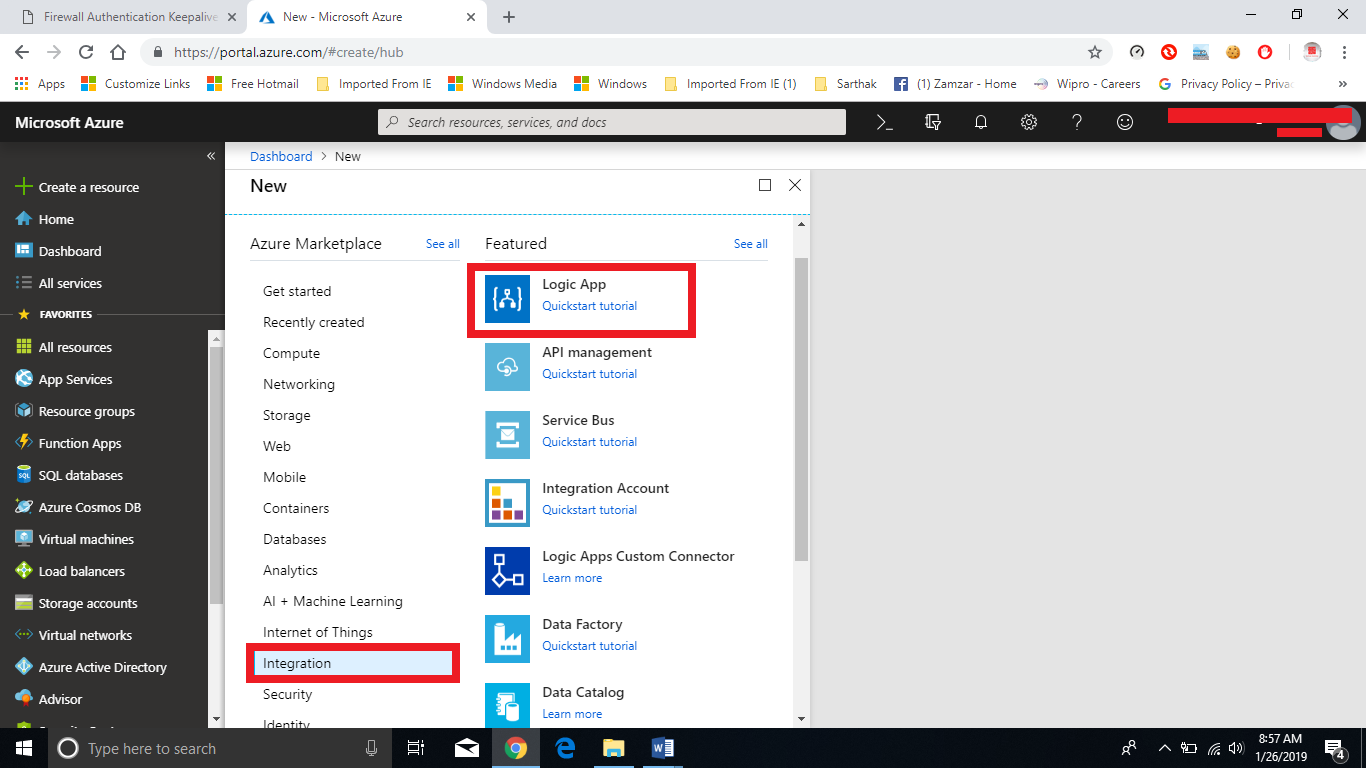Click the Azure search resources box
Screen dimensions: 1366x768
click(x=612, y=122)
